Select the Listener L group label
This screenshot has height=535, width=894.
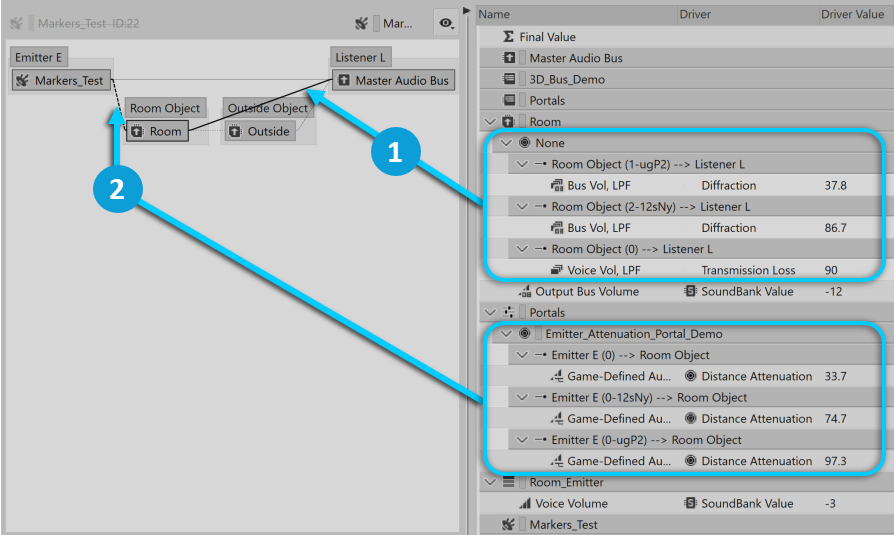pyautogui.click(x=361, y=58)
